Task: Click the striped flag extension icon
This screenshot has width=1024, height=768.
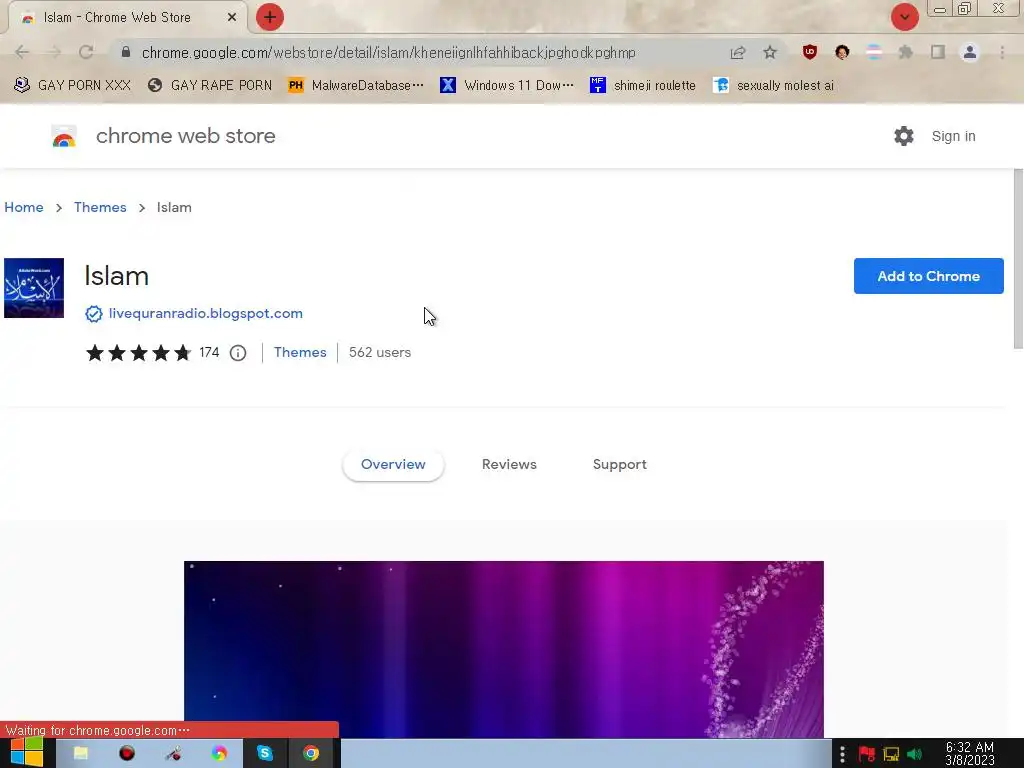Action: click(x=874, y=52)
